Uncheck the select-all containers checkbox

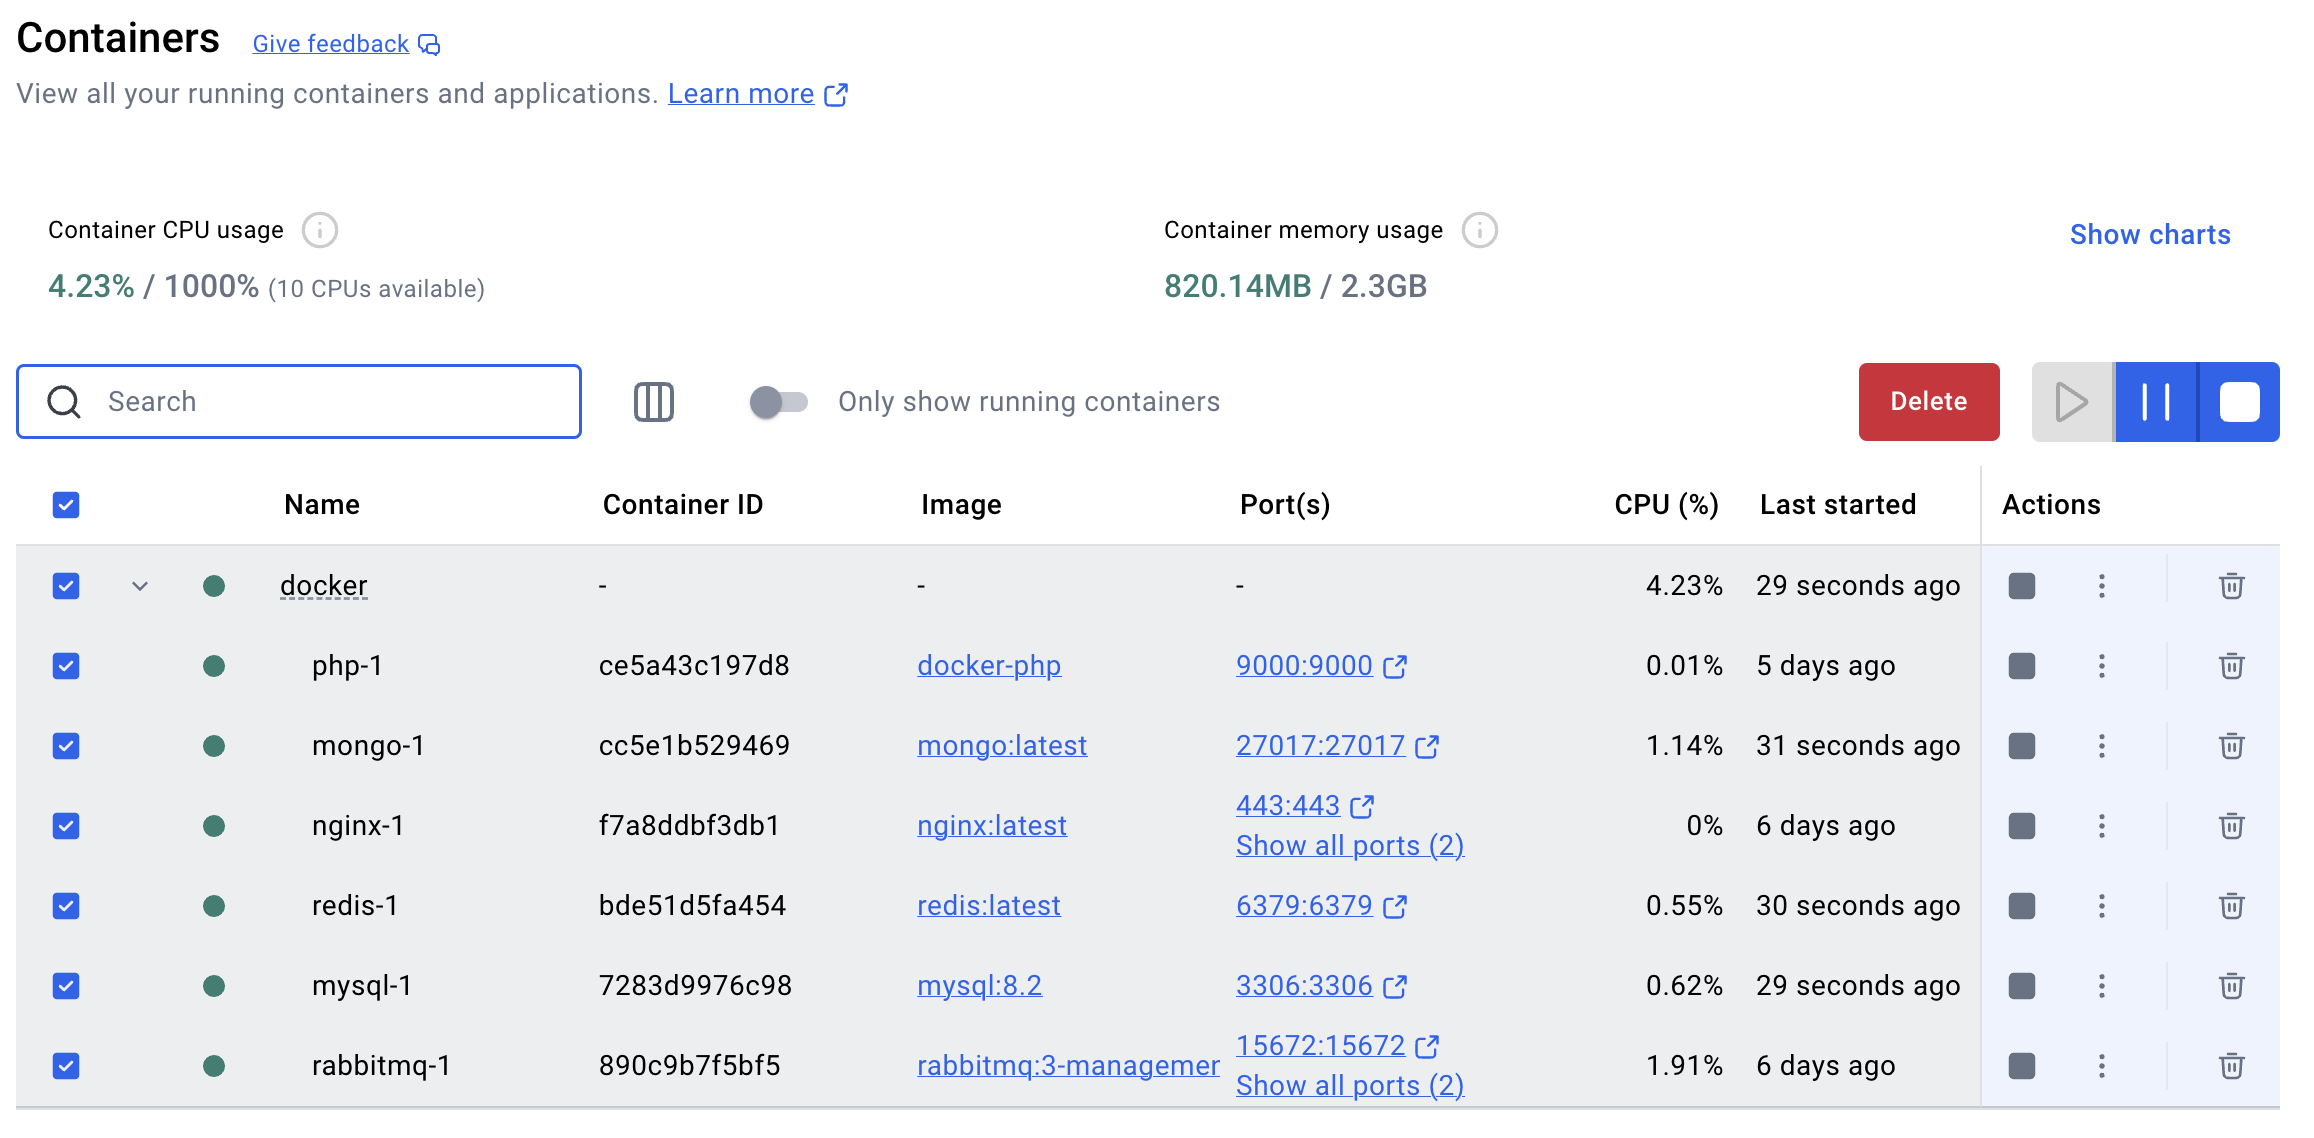click(x=65, y=505)
